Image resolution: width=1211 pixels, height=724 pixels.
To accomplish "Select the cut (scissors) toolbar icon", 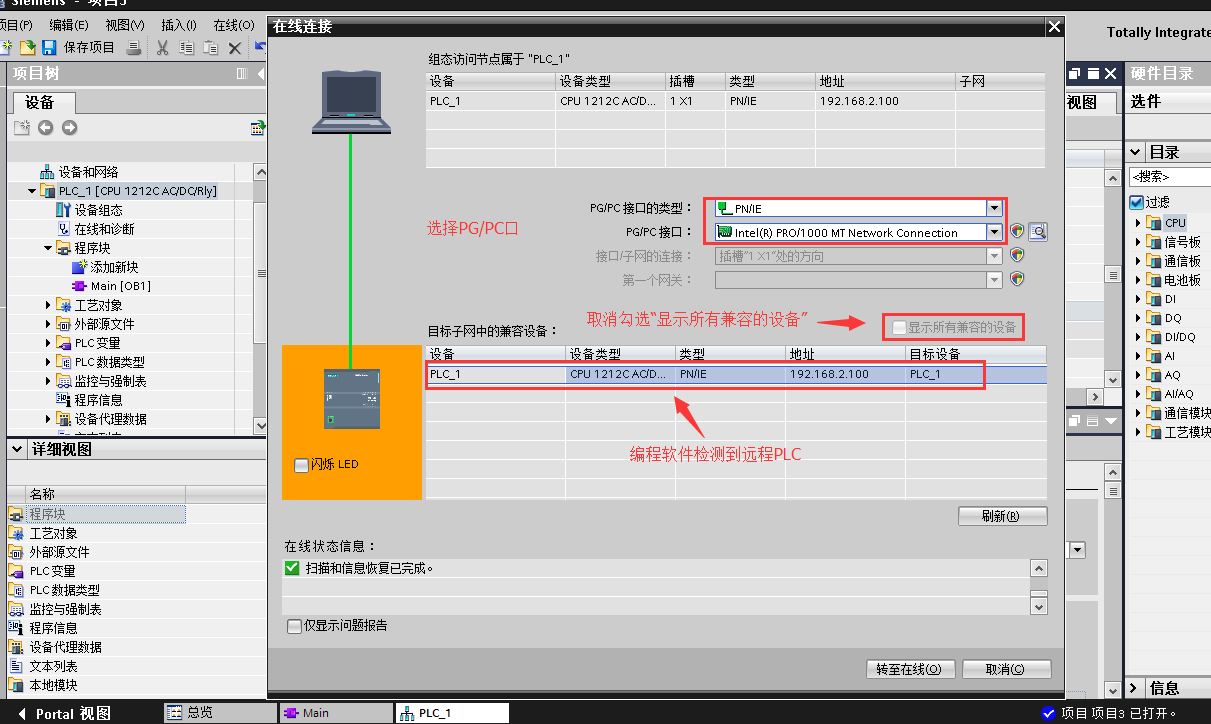I will click(x=162, y=47).
